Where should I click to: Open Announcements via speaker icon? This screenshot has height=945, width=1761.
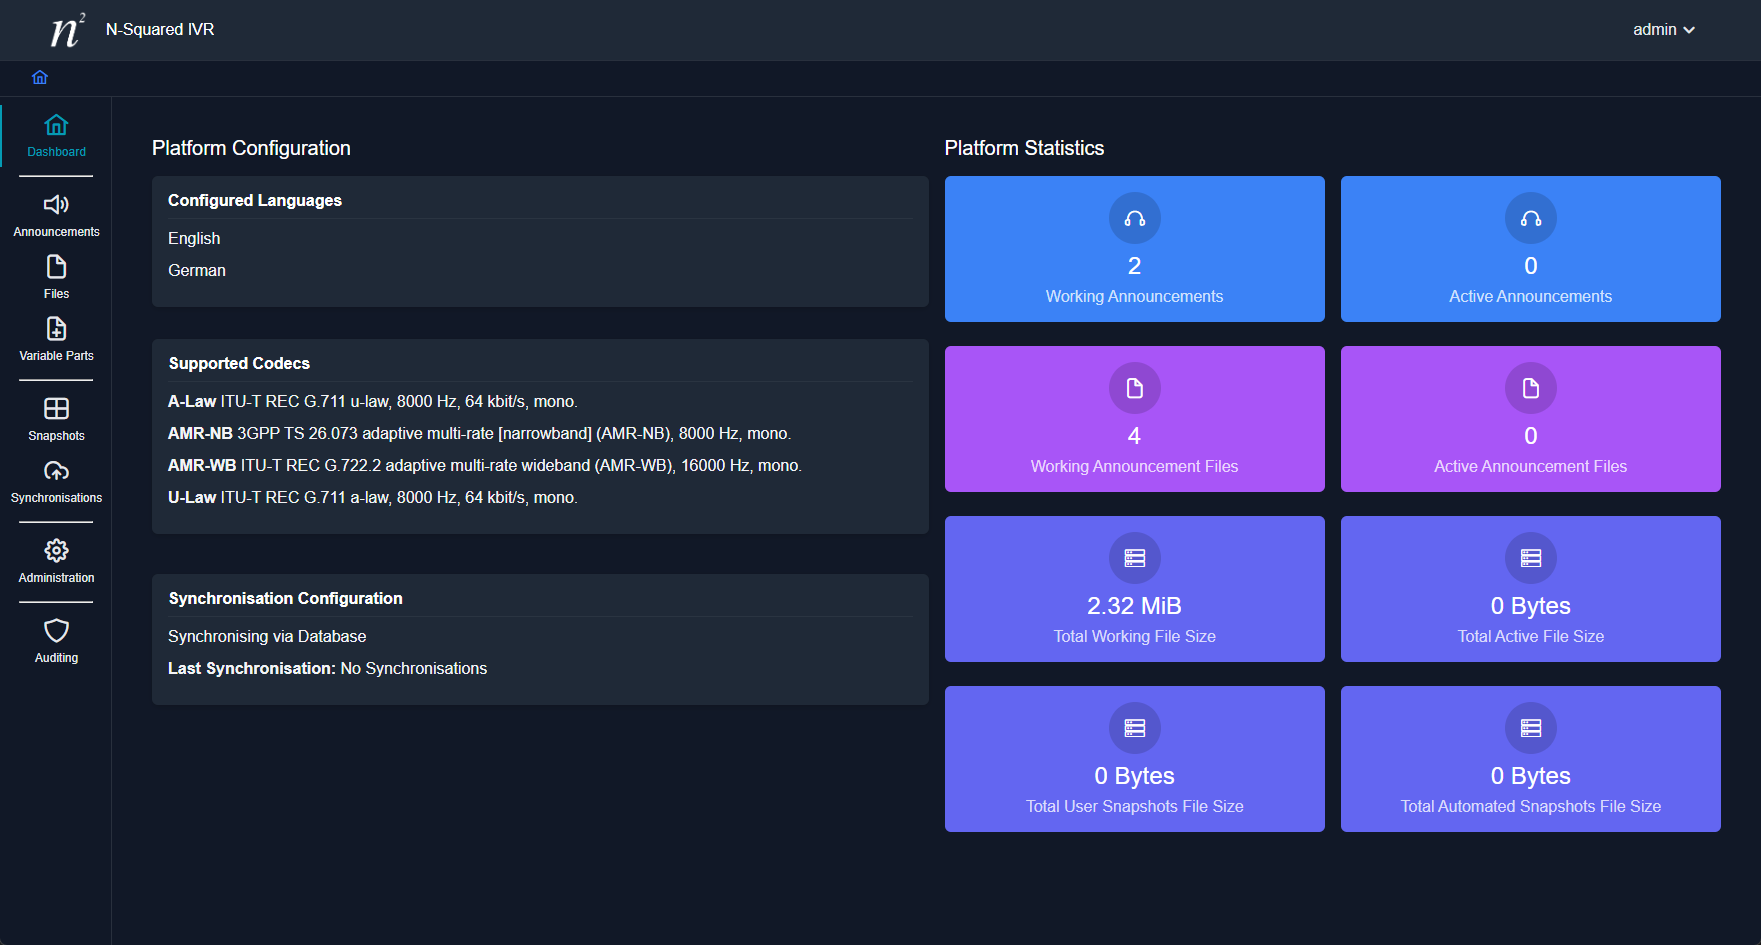[56, 205]
